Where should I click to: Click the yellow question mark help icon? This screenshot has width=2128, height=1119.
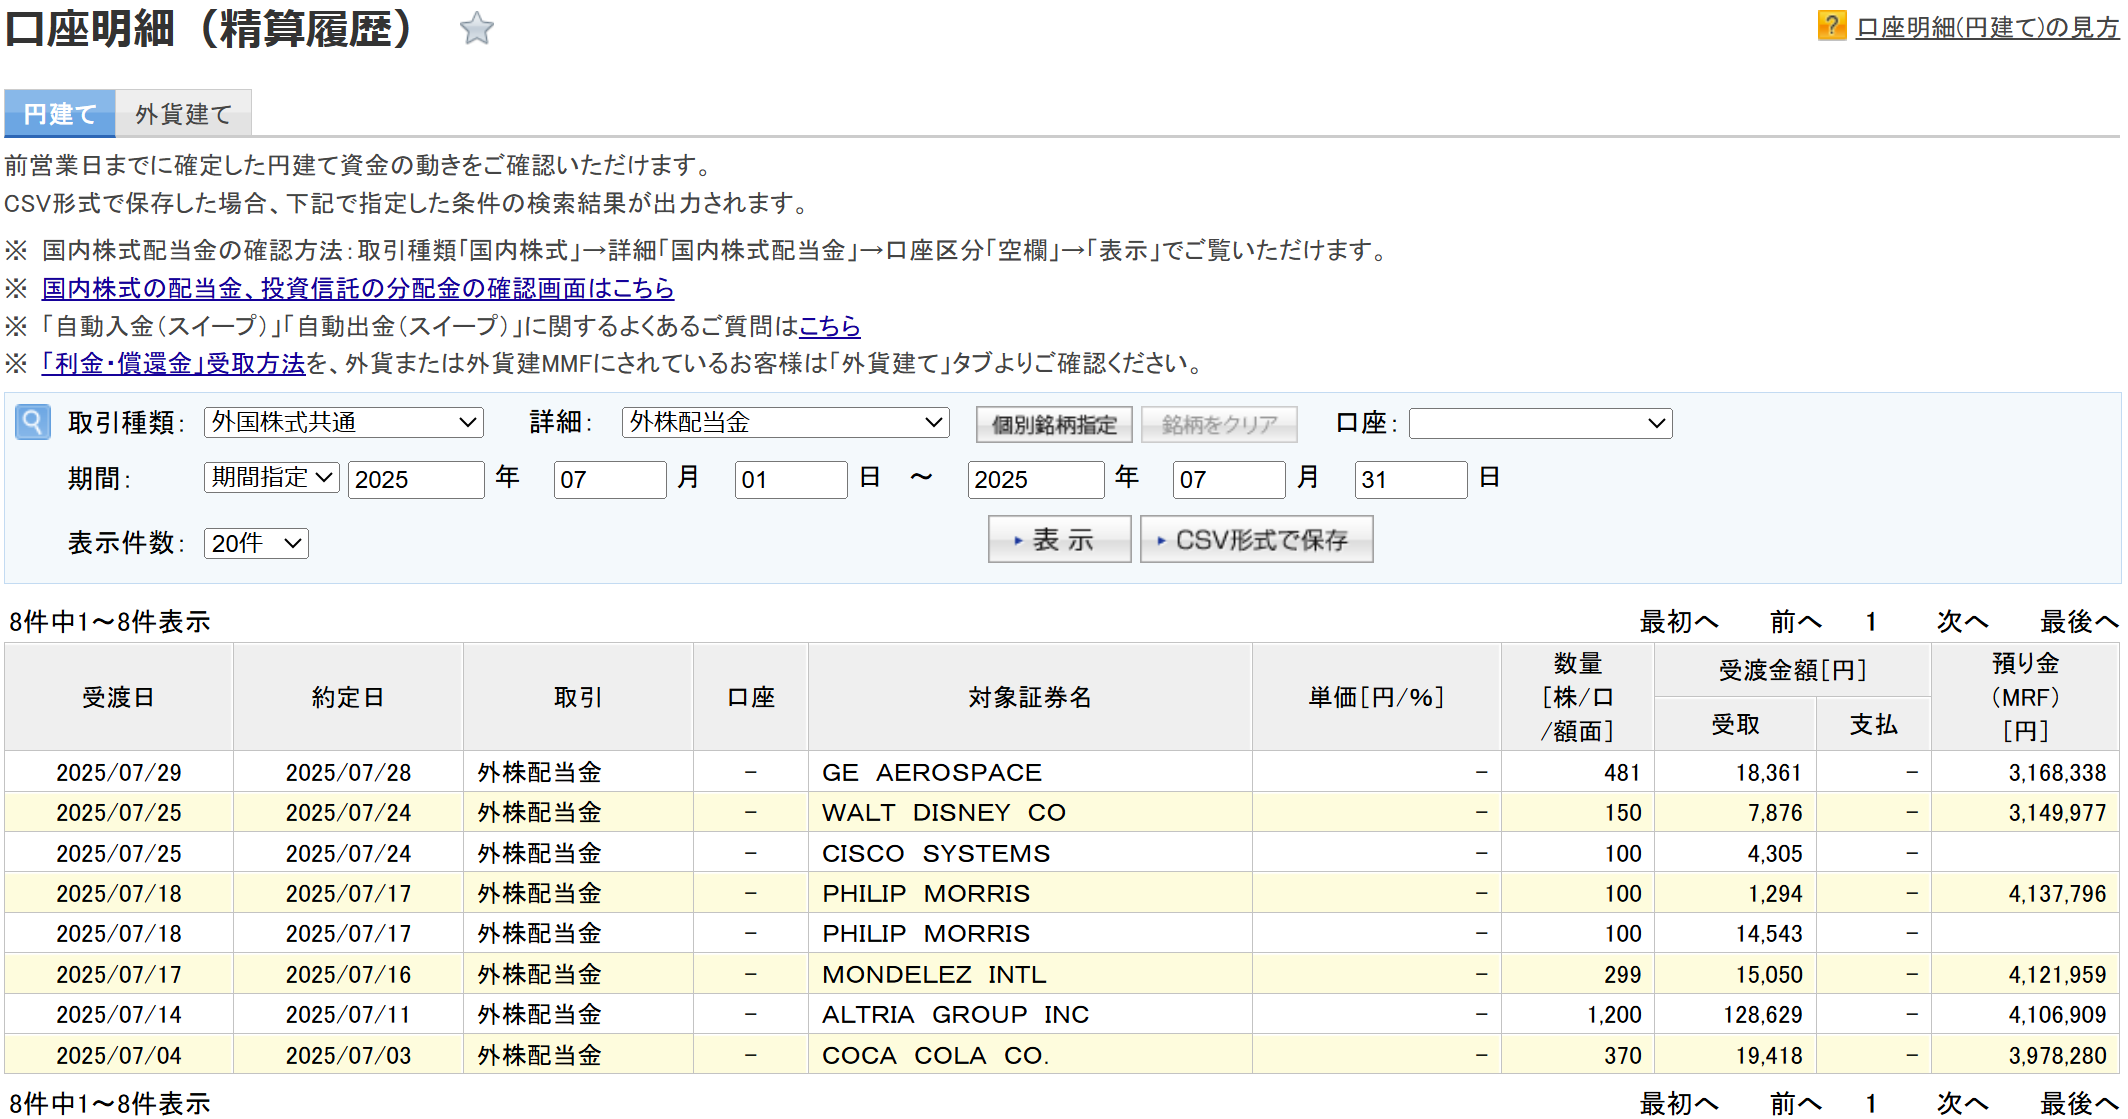pos(1831,26)
